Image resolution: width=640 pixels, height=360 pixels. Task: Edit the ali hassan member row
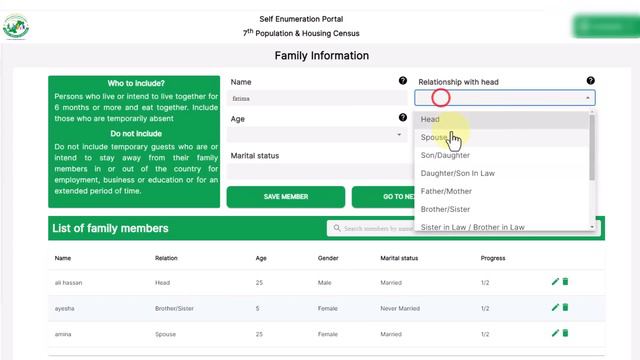[x=555, y=282]
